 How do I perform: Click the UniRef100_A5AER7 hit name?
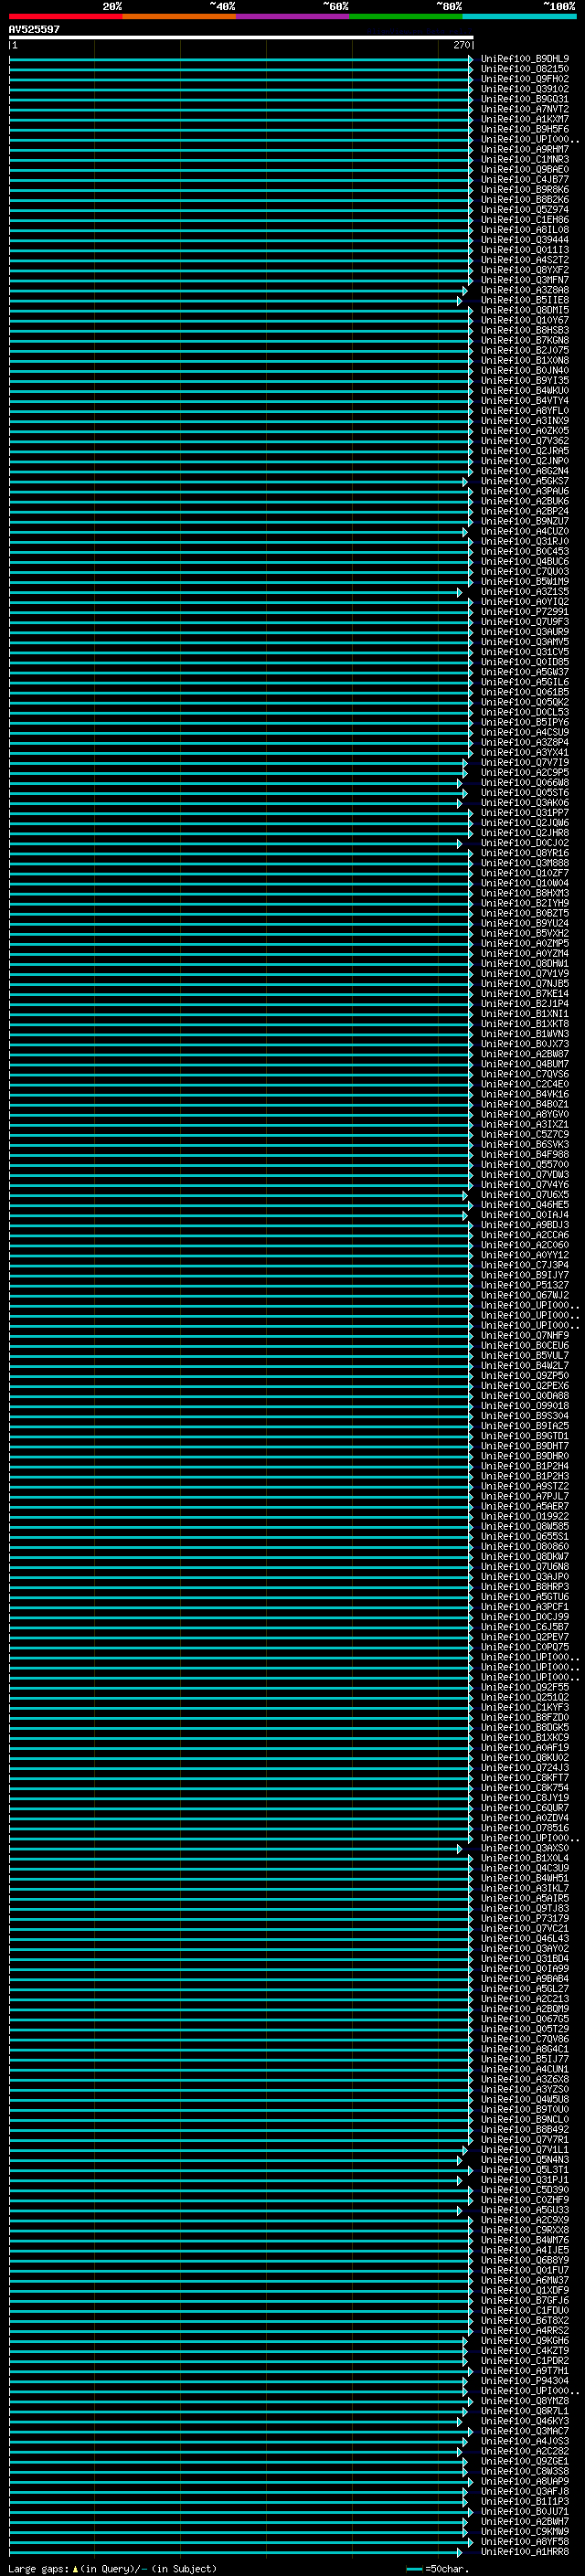[x=525, y=1506]
